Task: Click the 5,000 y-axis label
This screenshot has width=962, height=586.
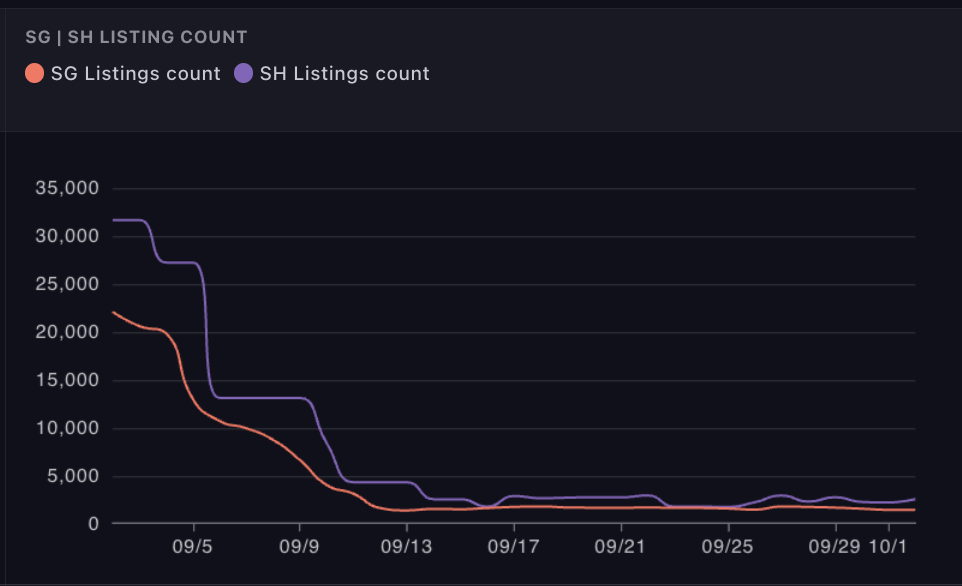Action: click(x=71, y=476)
